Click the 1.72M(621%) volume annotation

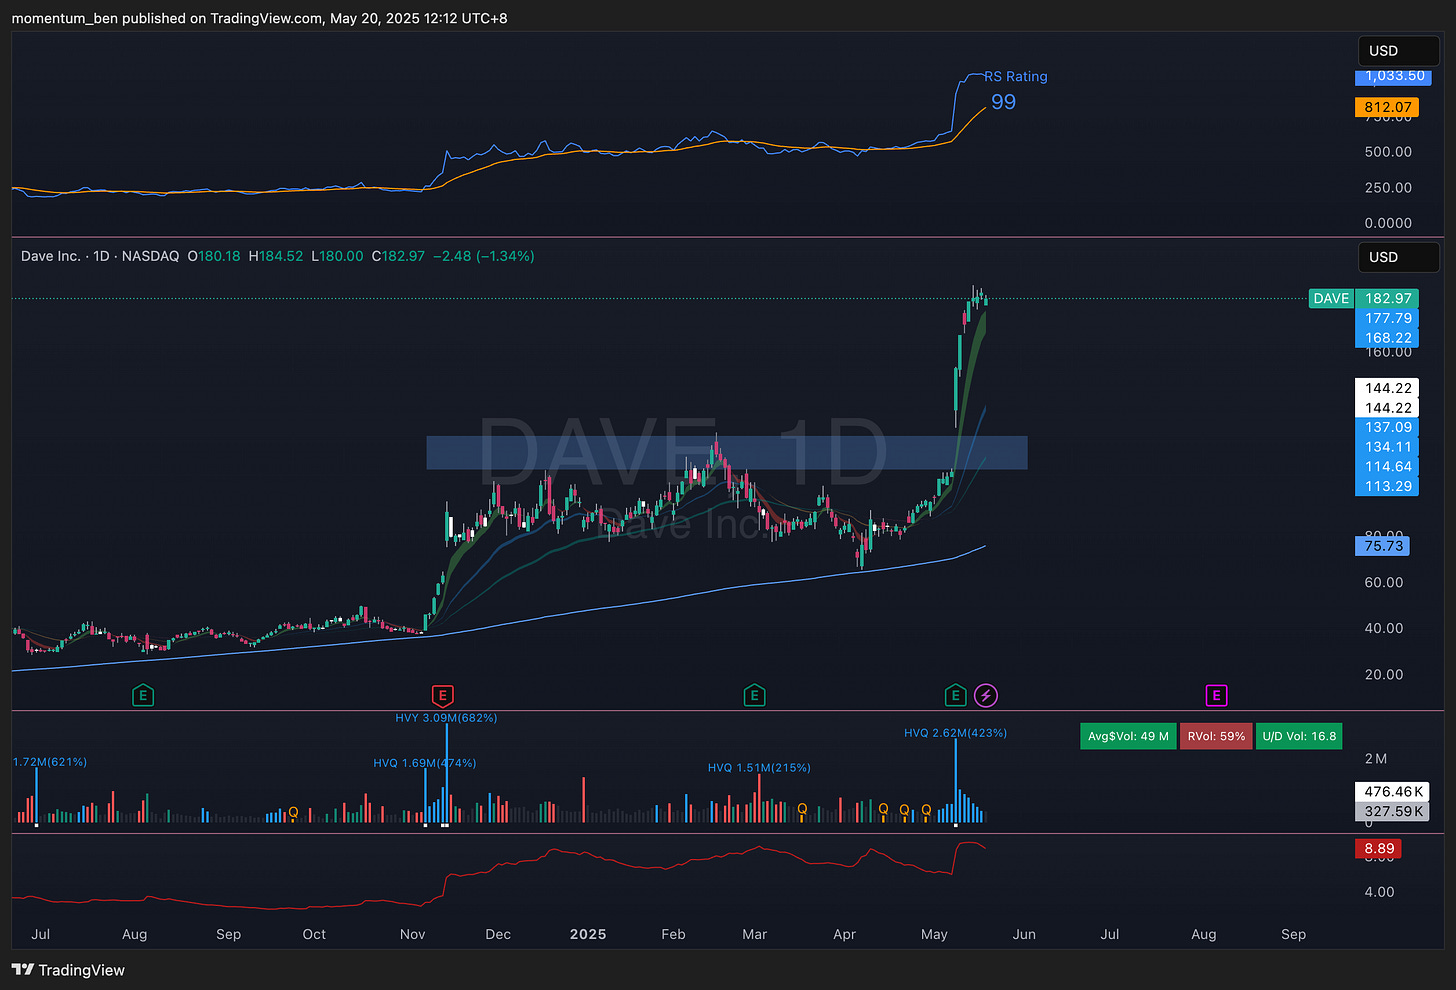pyautogui.click(x=50, y=762)
